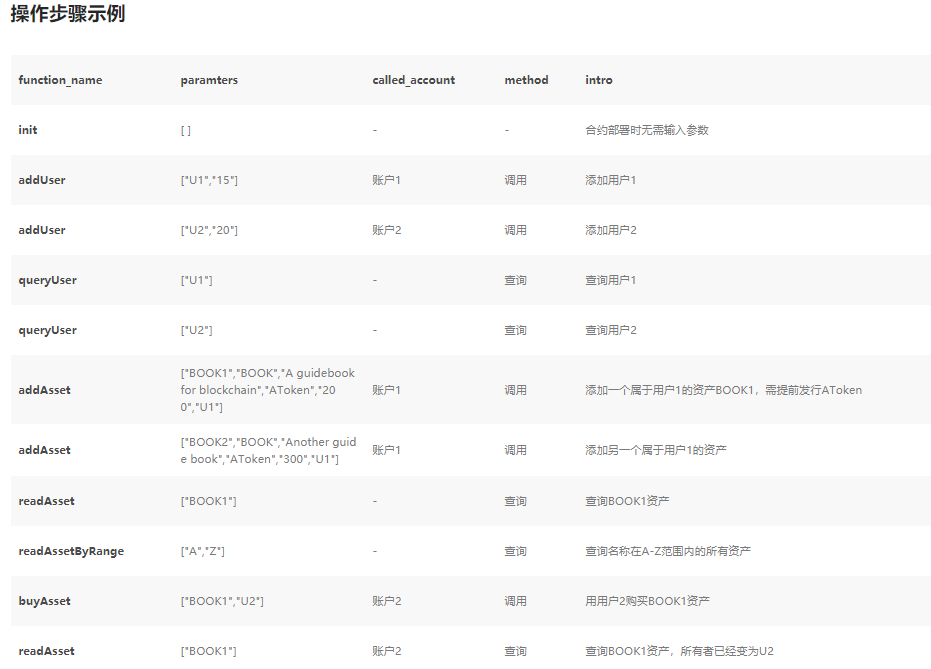Click the queryUser parameter ["U1"]

point(197,280)
